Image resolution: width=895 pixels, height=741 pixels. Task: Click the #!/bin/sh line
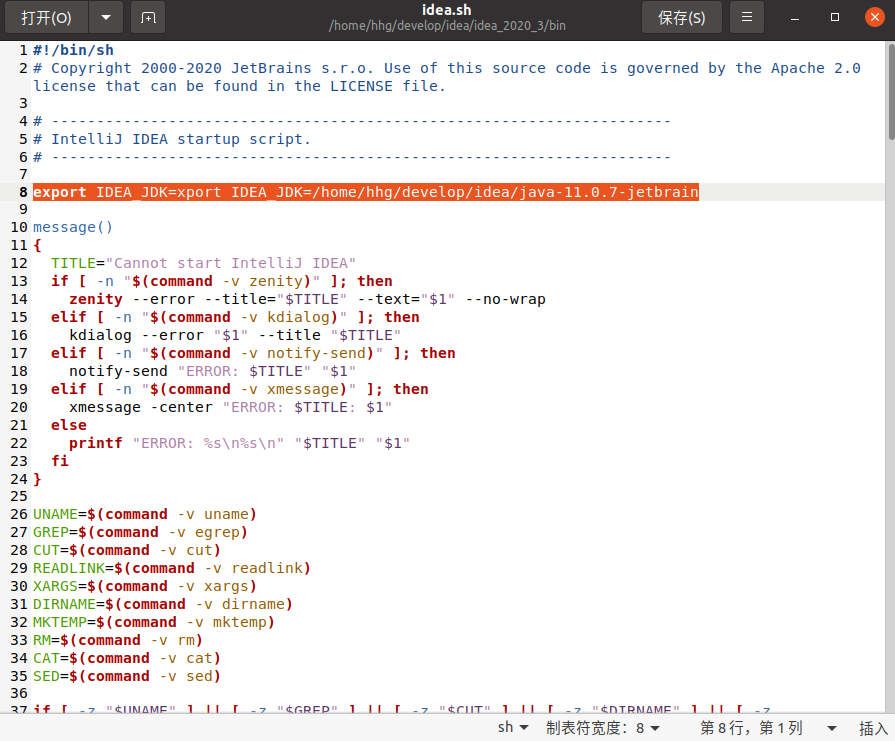pos(73,50)
